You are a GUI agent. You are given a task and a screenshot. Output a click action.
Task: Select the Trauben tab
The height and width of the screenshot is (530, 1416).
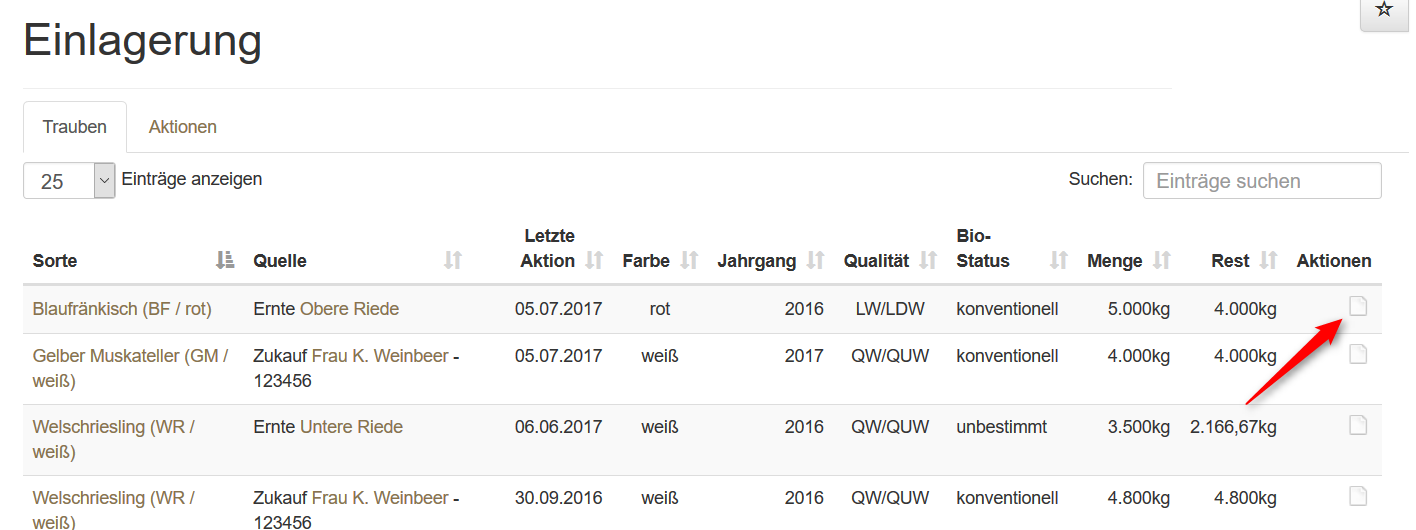click(x=75, y=127)
